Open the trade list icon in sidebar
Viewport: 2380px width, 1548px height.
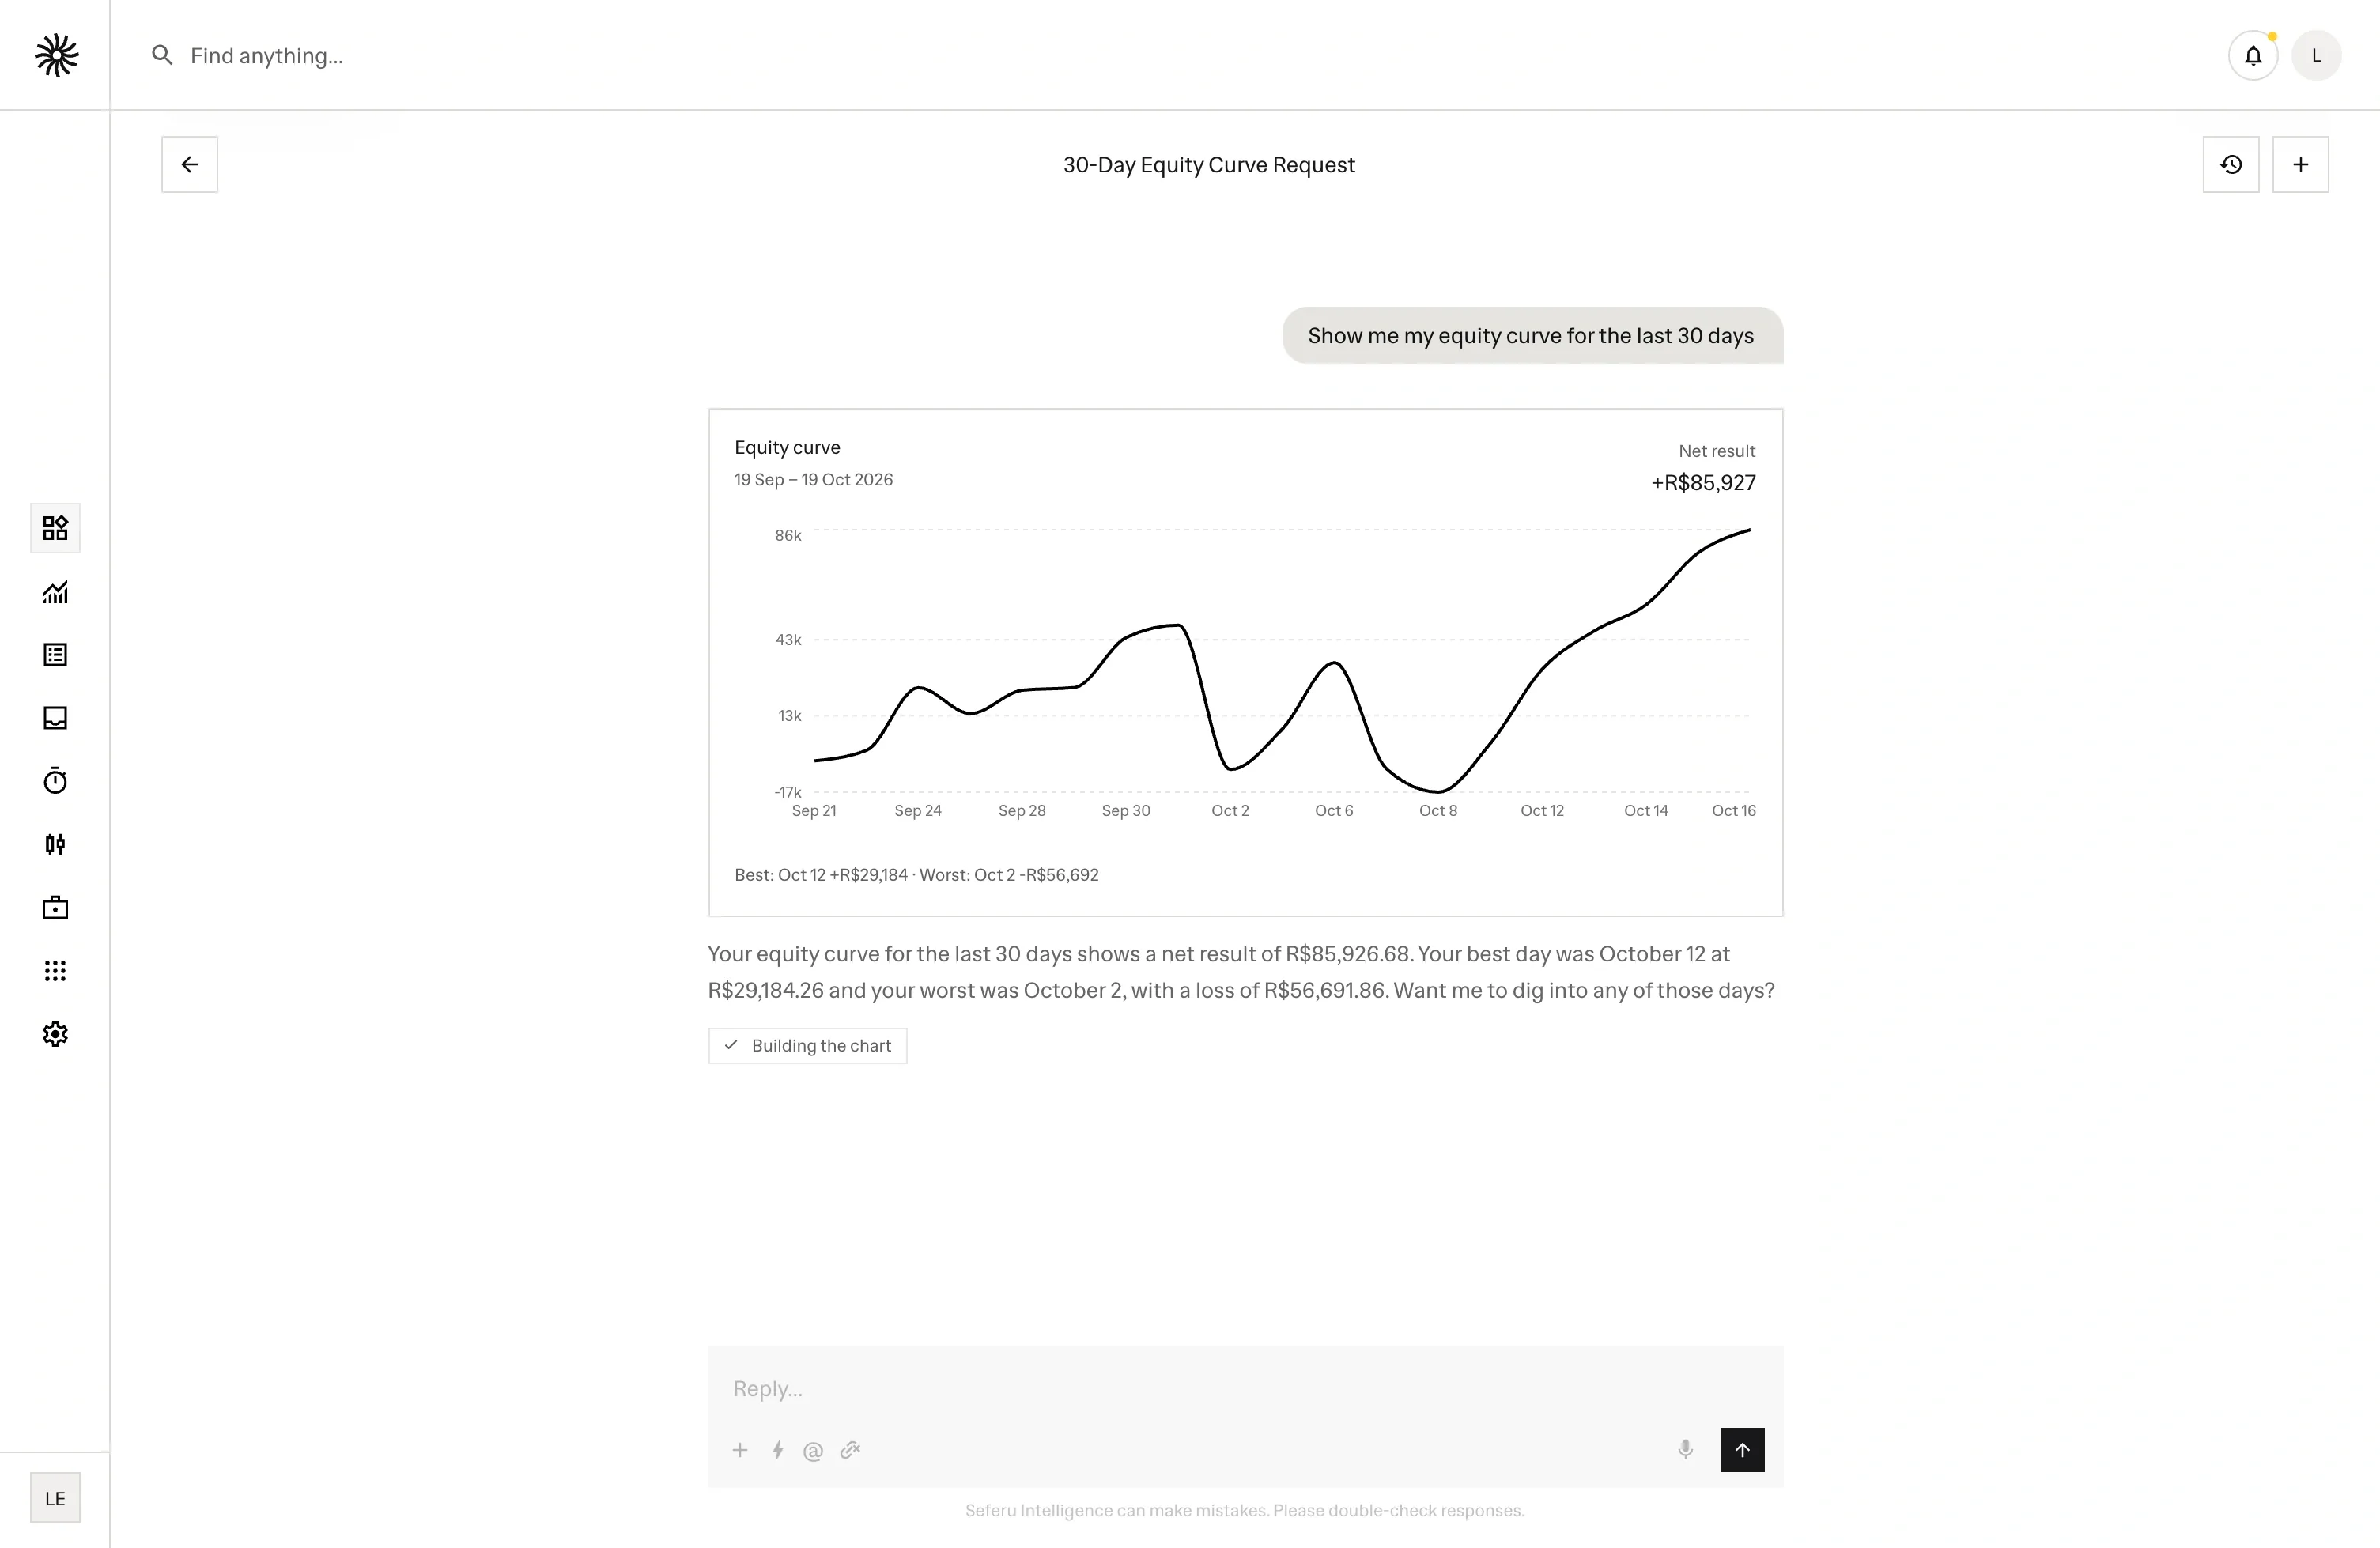tap(55, 655)
